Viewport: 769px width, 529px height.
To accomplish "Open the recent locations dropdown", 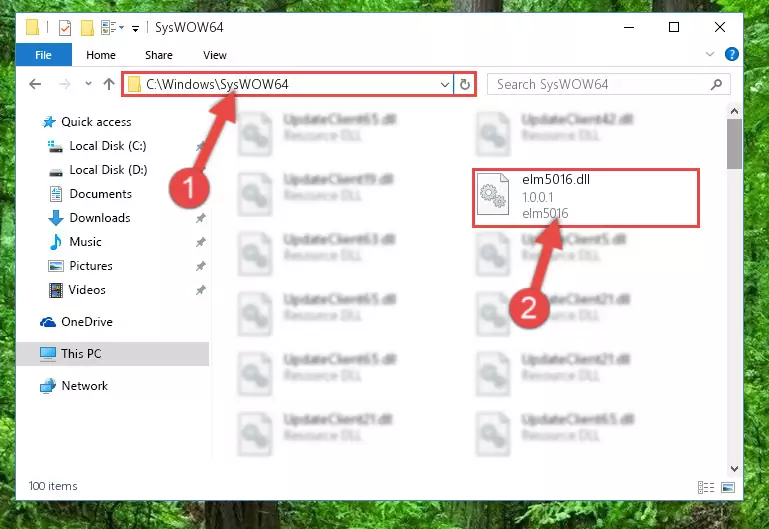I will point(88,84).
